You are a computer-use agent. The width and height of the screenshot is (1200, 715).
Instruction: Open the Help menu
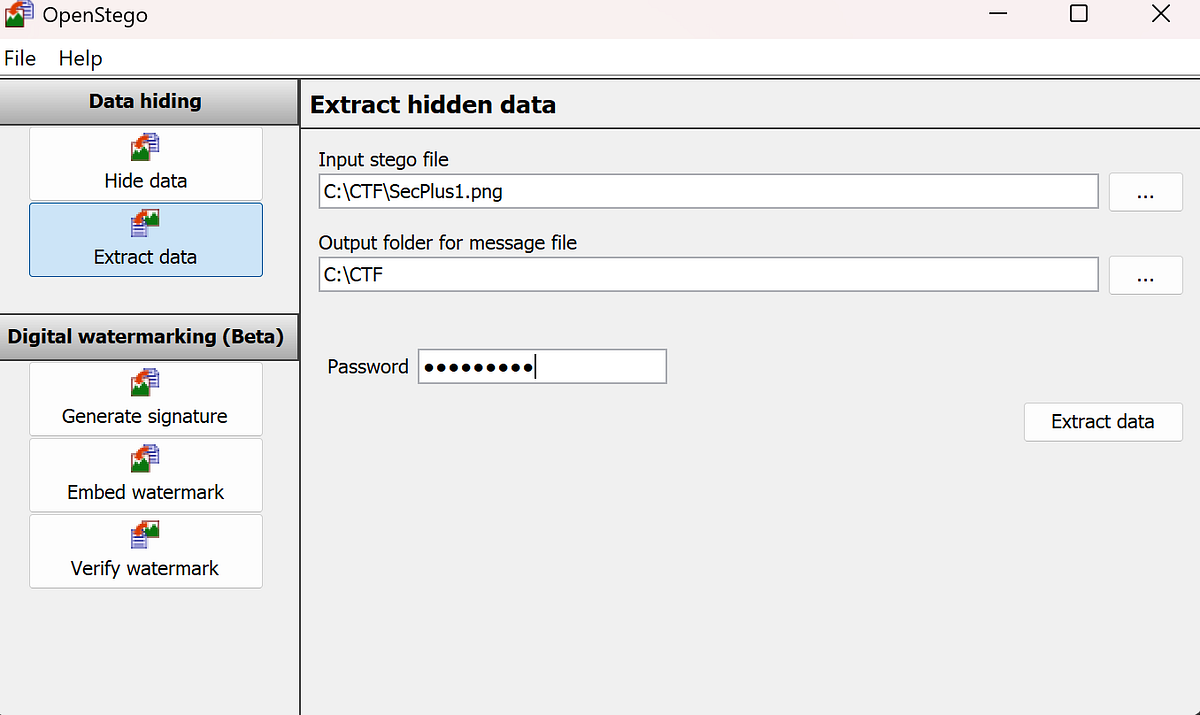(80, 58)
